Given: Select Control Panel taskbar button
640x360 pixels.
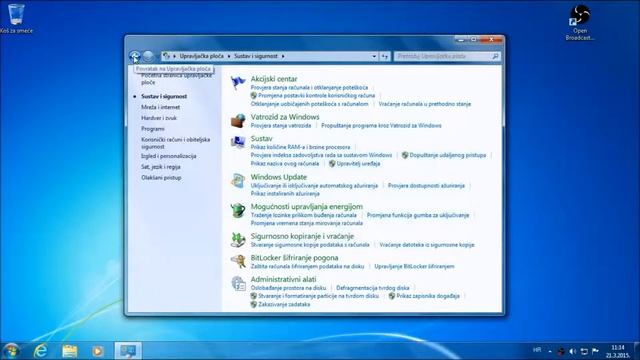Looking at the screenshot, I should (128, 351).
